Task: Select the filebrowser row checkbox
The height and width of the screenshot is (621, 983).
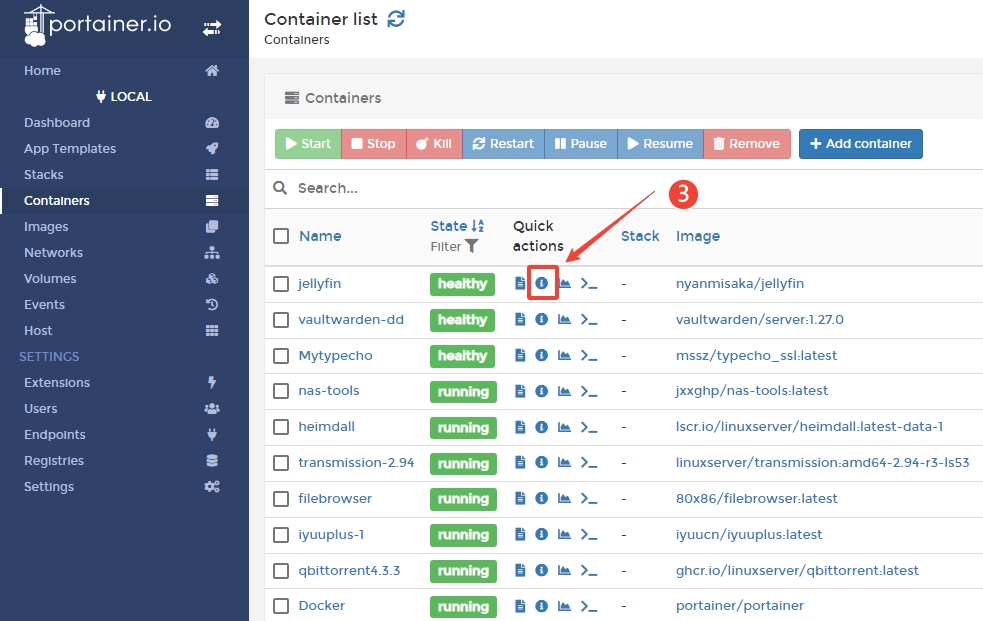Action: pyautogui.click(x=281, y=499)
